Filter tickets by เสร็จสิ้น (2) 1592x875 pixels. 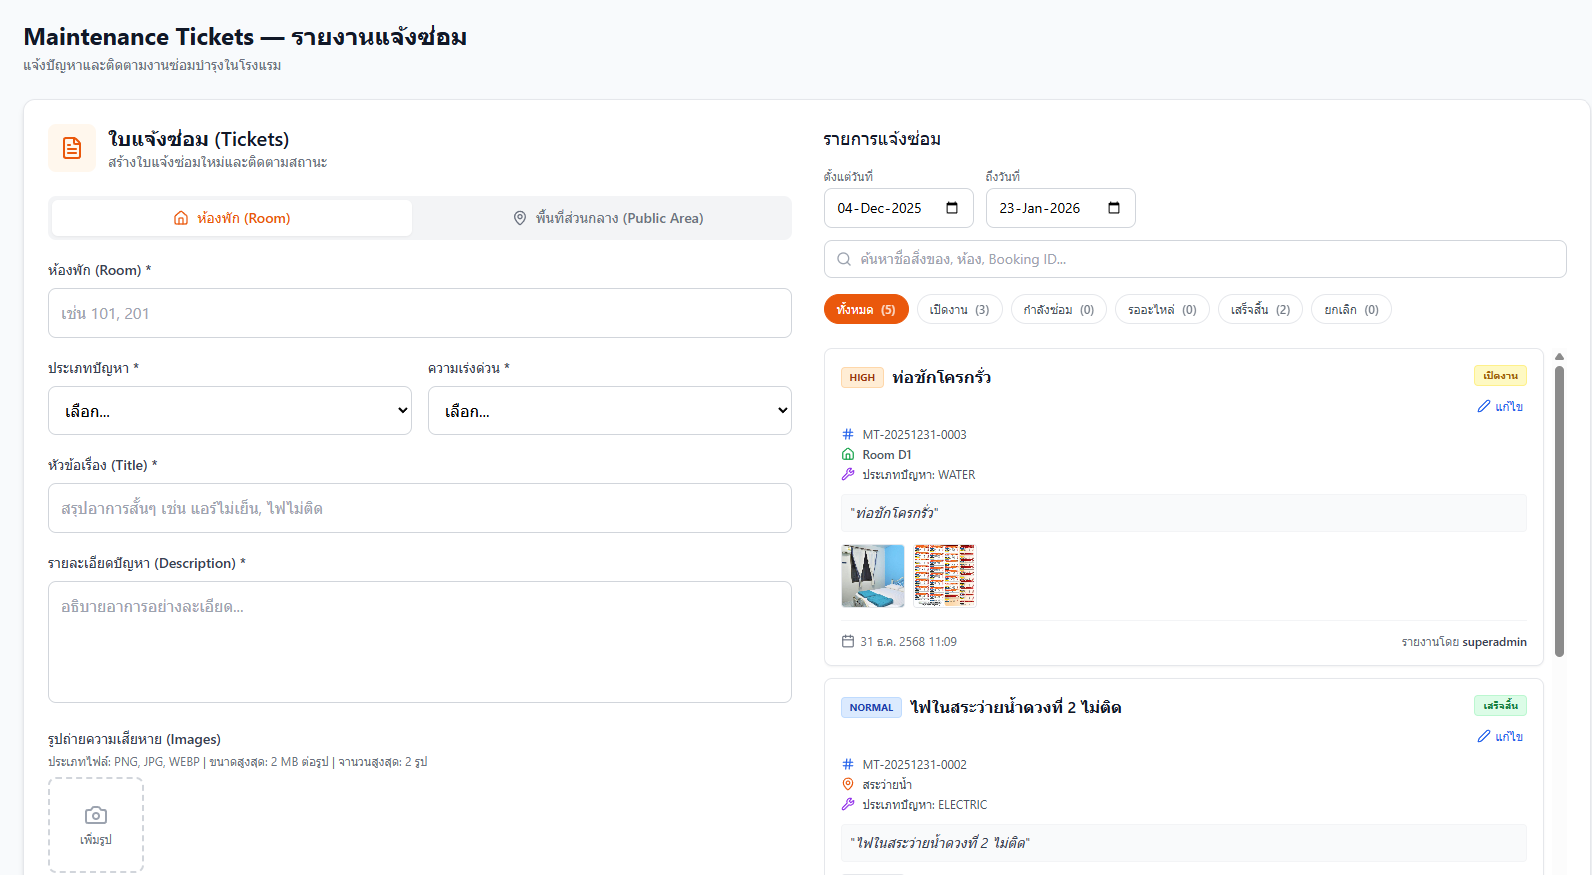tap(1259, 310)
